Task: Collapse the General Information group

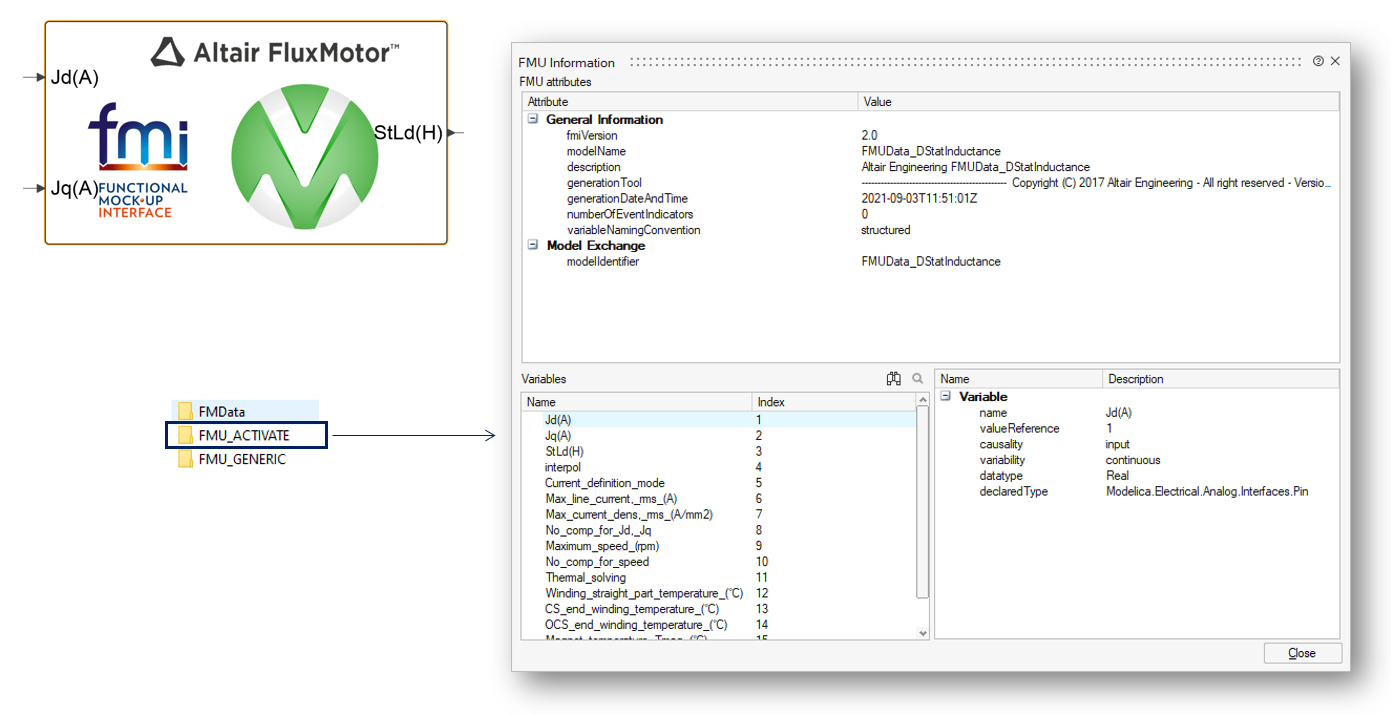Action: point(533,119)
